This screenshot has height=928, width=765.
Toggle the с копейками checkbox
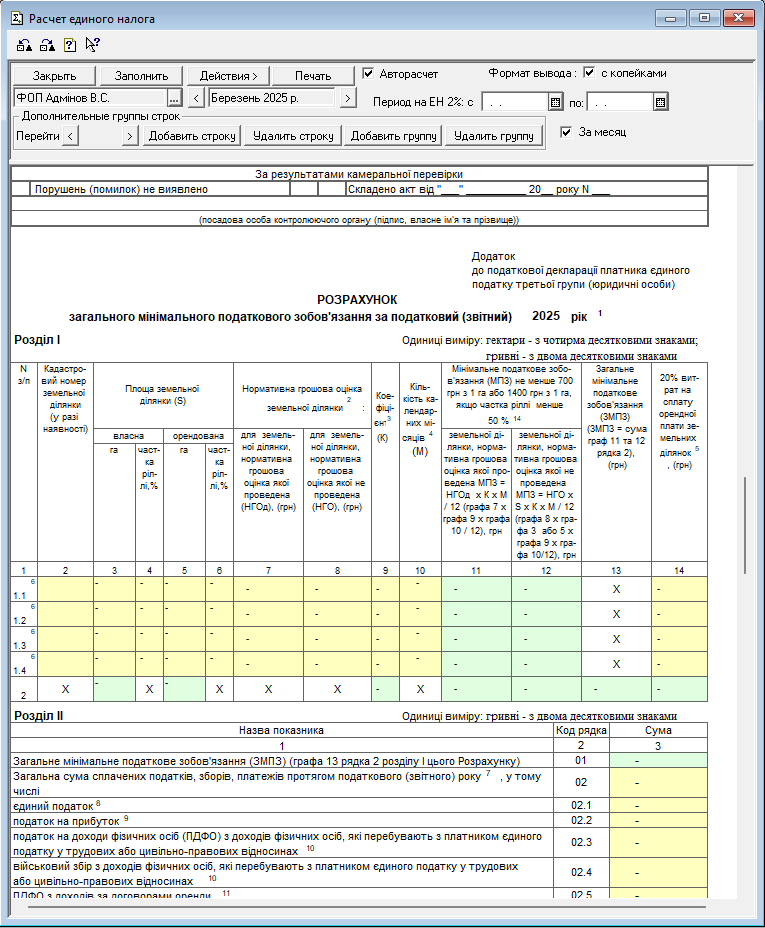click(x=589, y=73)
